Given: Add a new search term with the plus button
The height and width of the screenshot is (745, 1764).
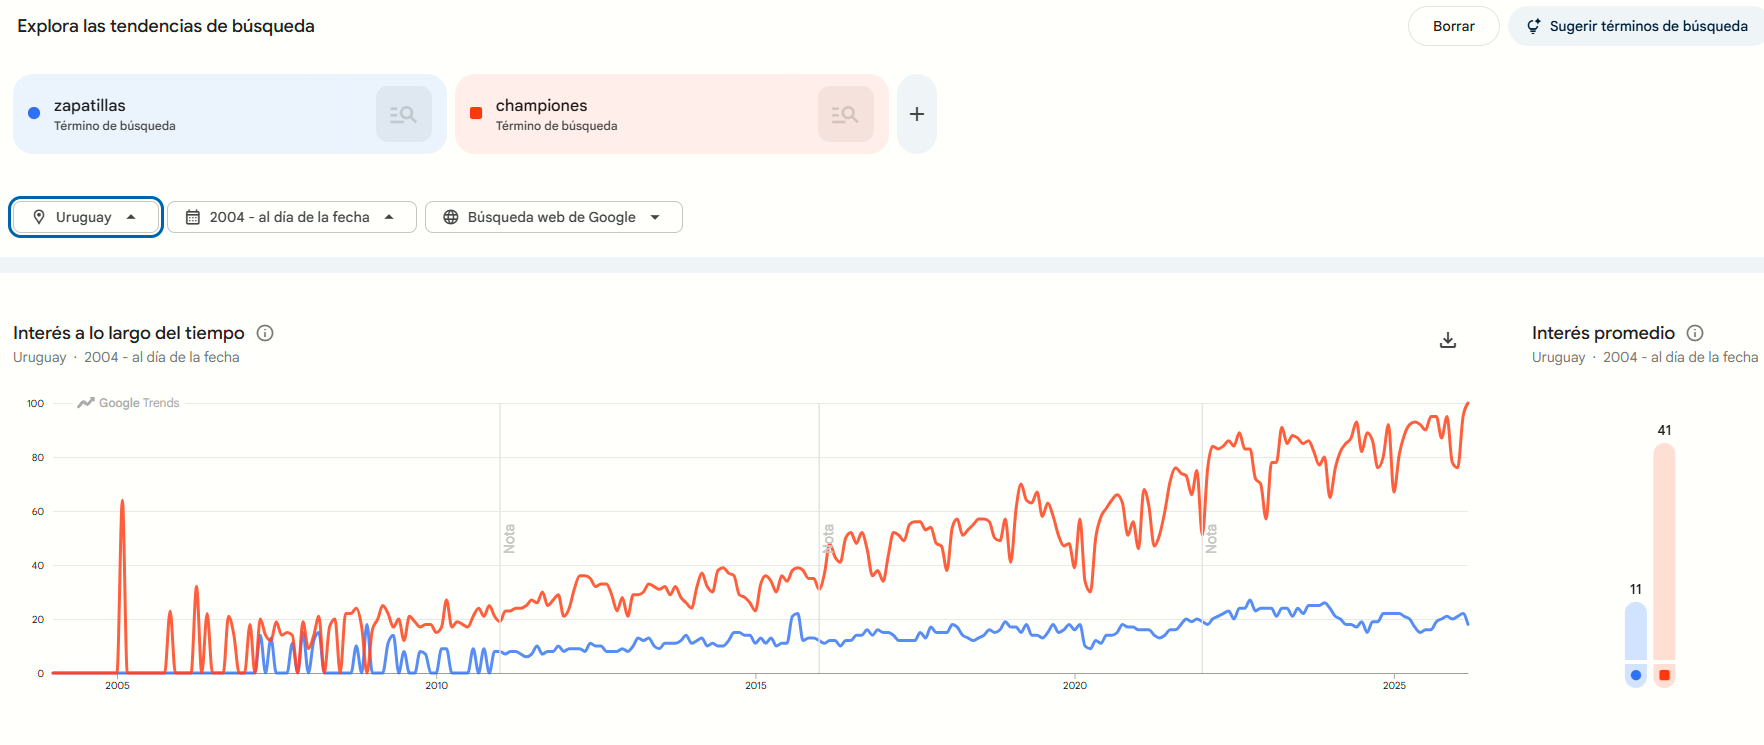Looking at the screenshot, I should tap(916, 113).
